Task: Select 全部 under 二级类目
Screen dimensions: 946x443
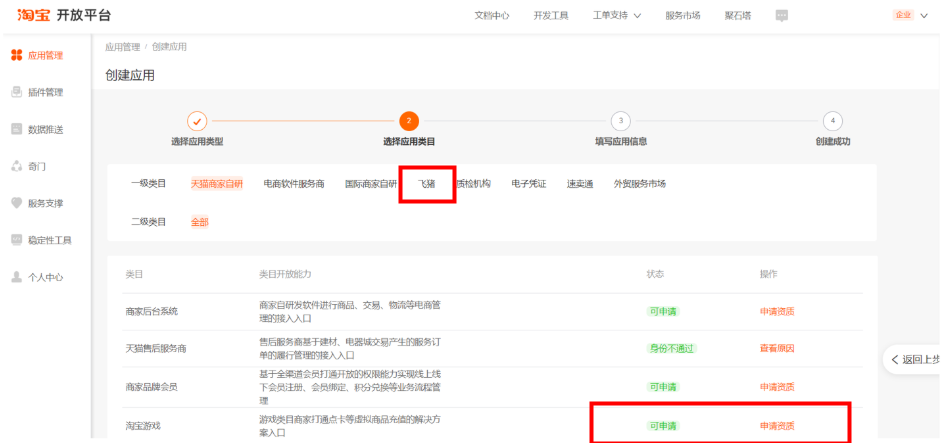Action: [200, 222]
